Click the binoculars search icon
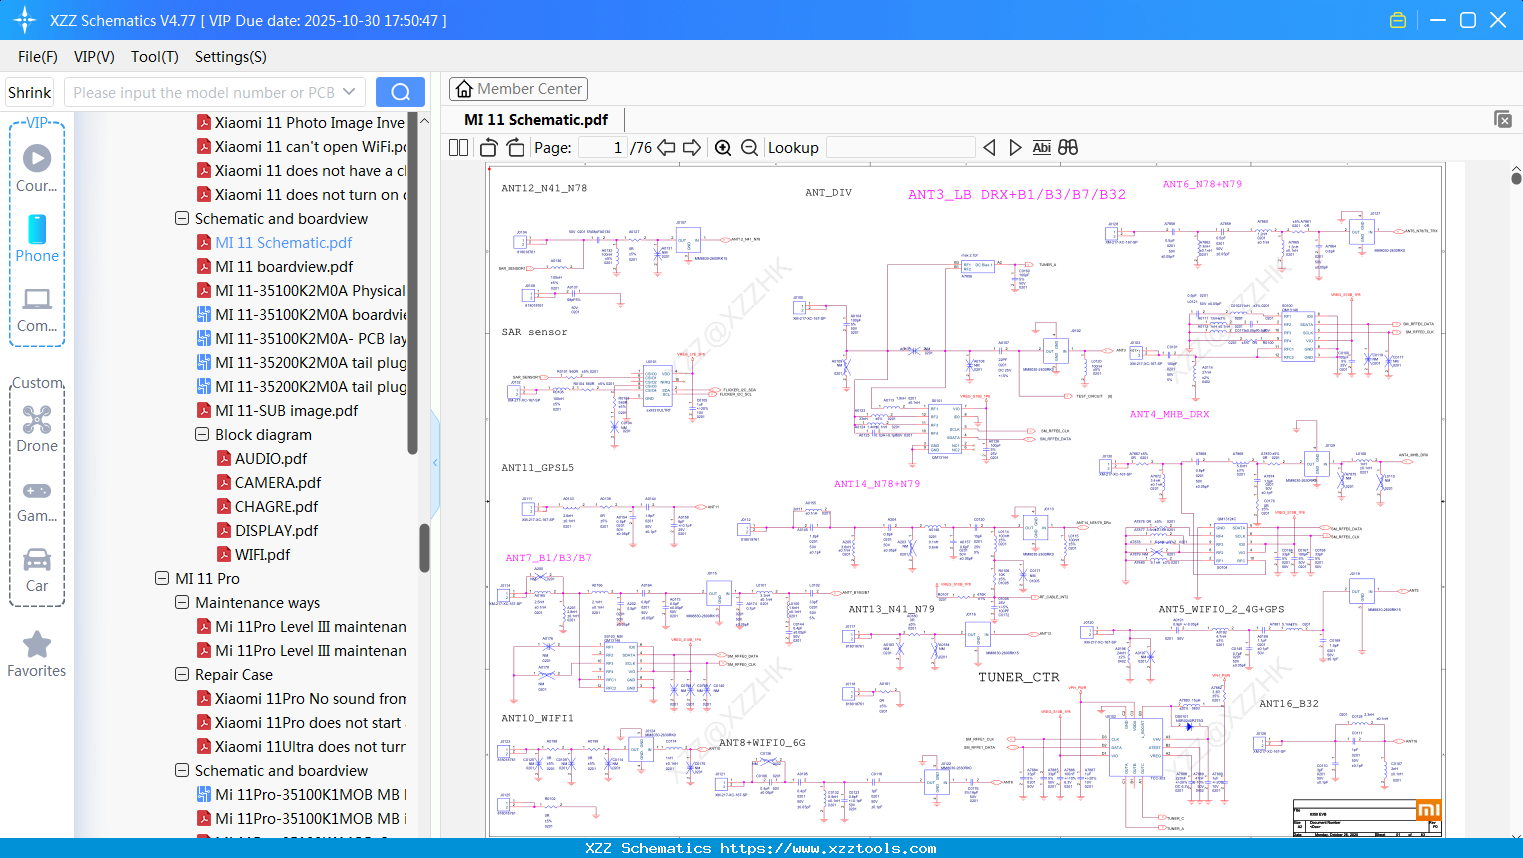This screenshot has width=1523, height=858. (1068, 148)
